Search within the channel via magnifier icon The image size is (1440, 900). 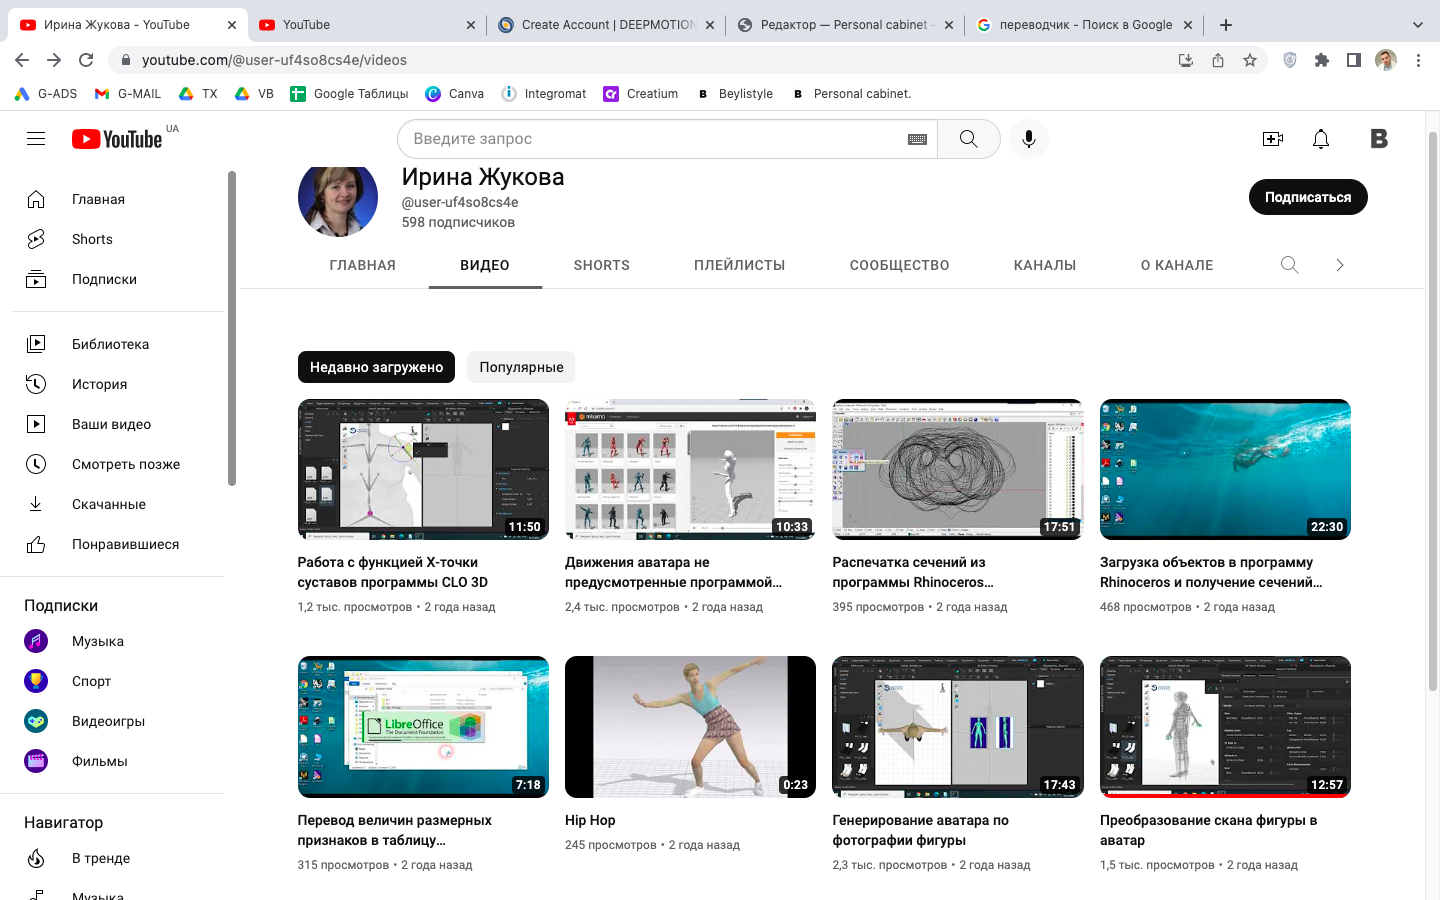(x=1289, y=265)
